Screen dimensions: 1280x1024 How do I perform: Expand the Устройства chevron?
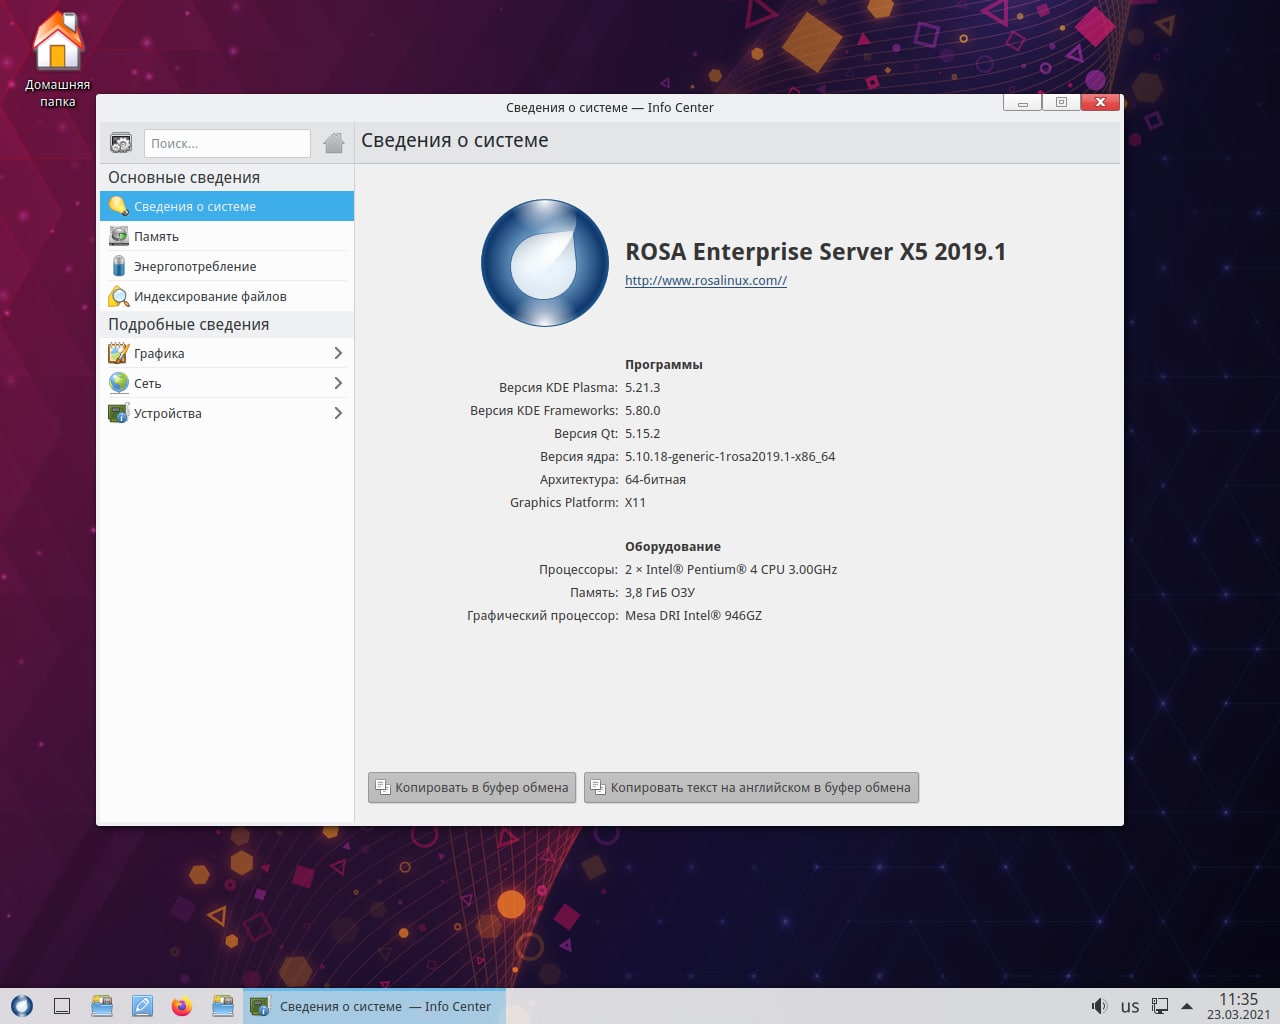coord(338,413)
